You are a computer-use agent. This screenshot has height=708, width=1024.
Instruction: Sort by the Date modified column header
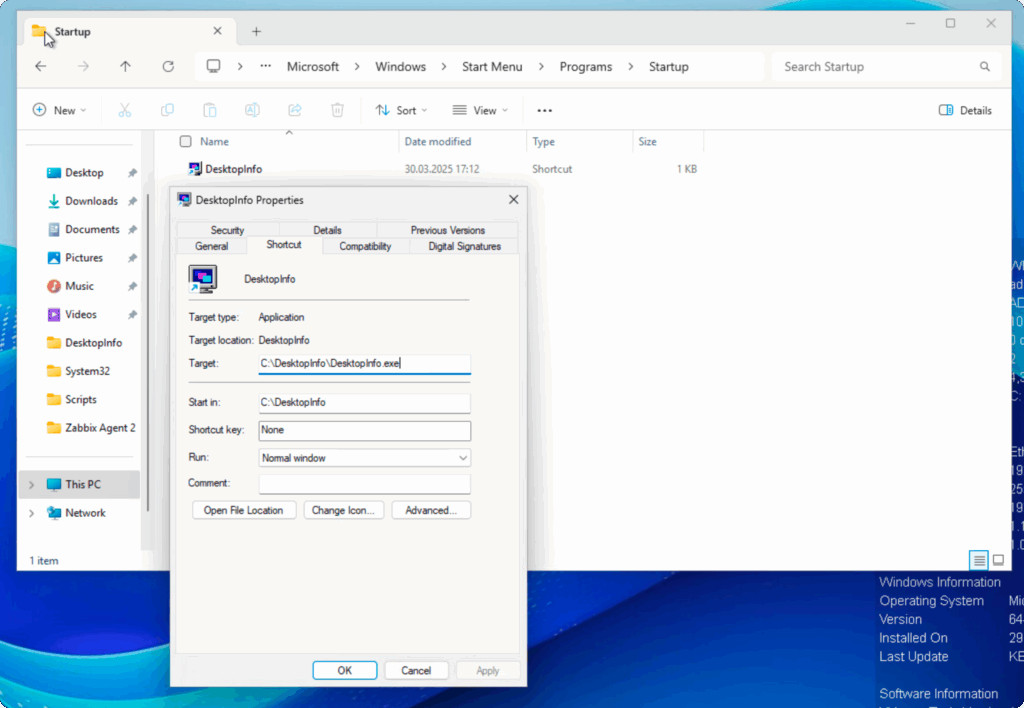[x=462, y=142]
